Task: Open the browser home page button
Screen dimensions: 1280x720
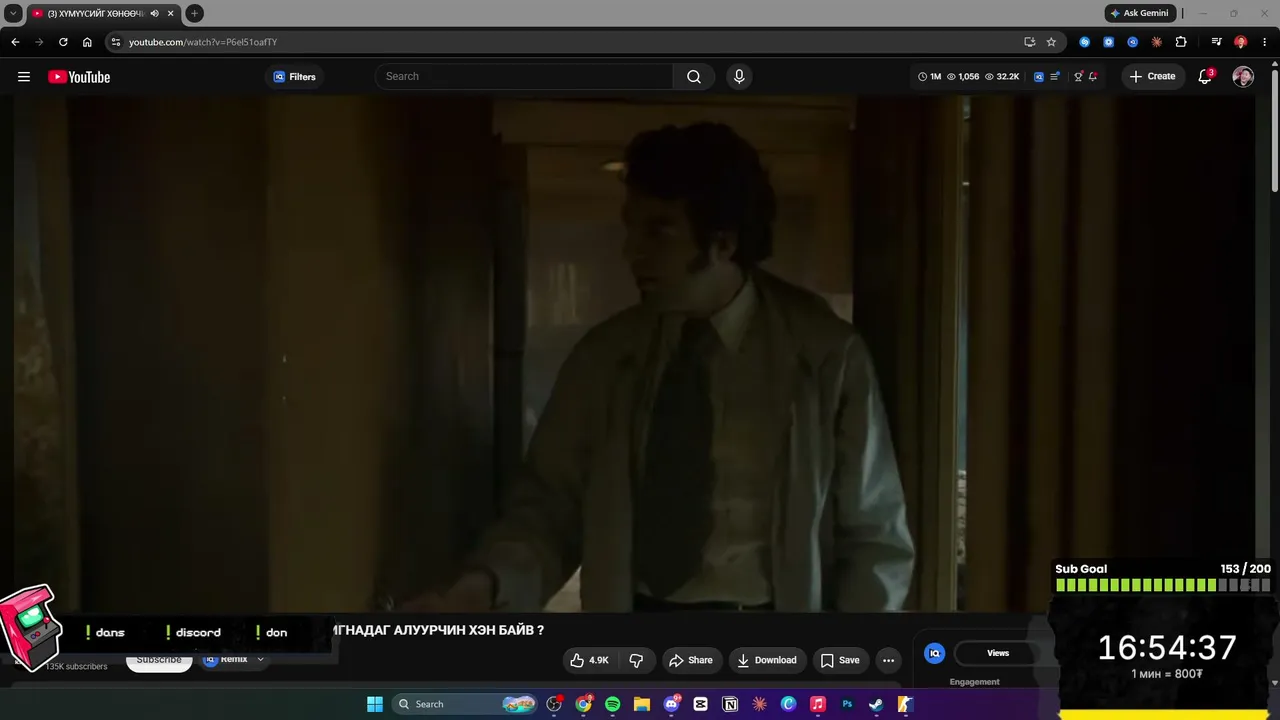Action: pyautogui.click(x=87, y=42)
